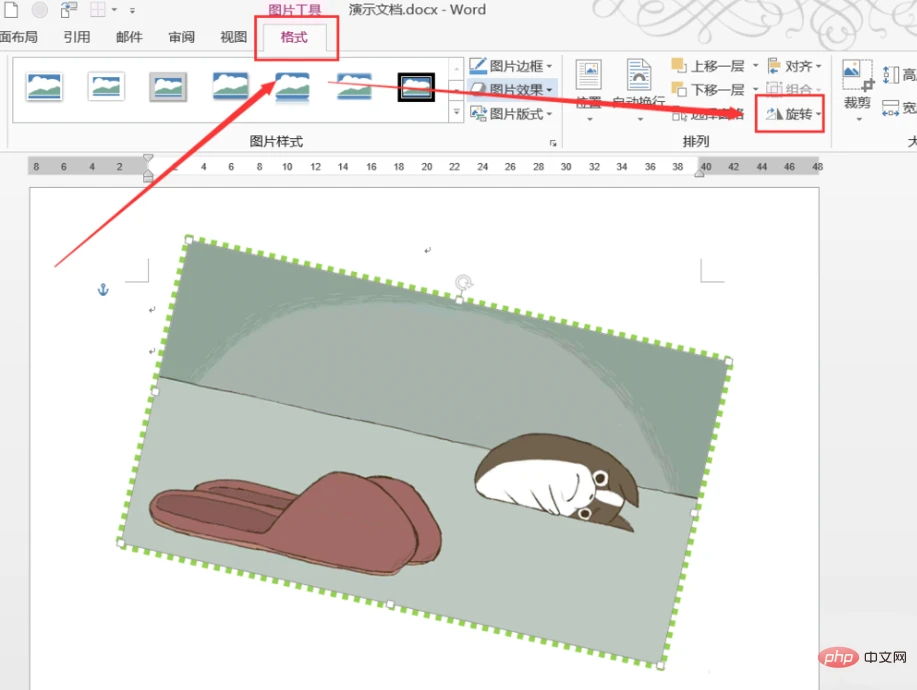917x690 pixels.
Task: Click the 图片效果 icon
Action: 478,89
